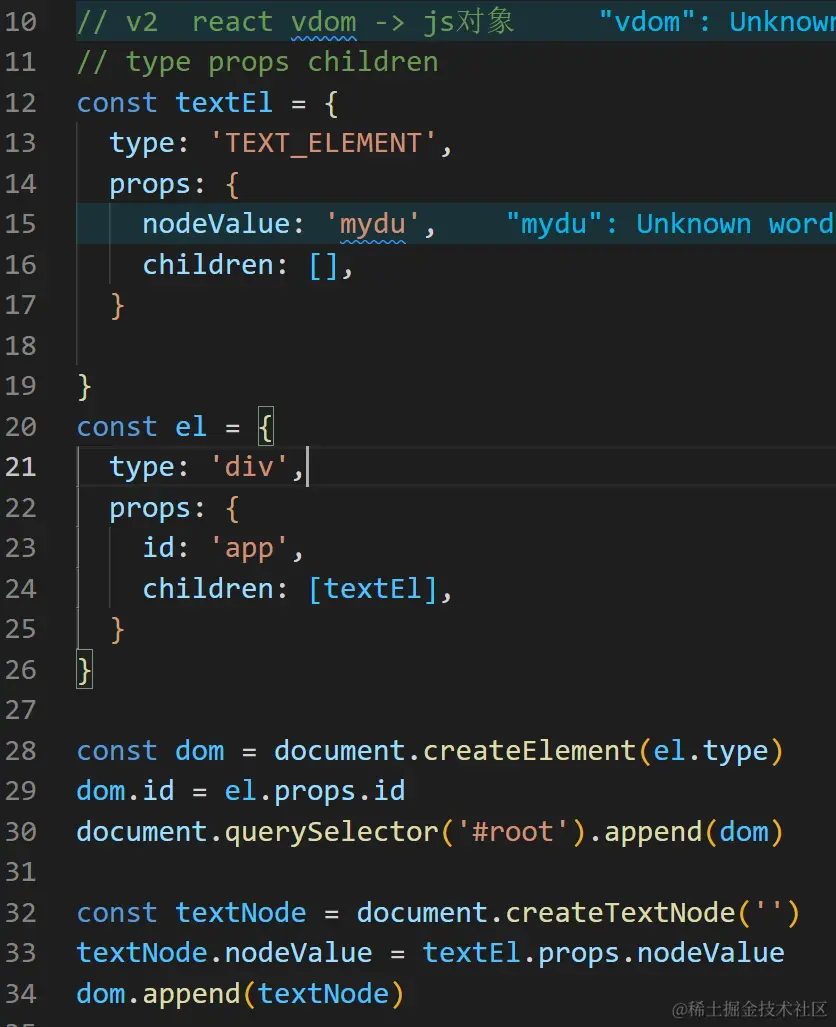Click the '// type props children' comment
This screenshot has width=836, height=1027.
click(x=257, y=63)
